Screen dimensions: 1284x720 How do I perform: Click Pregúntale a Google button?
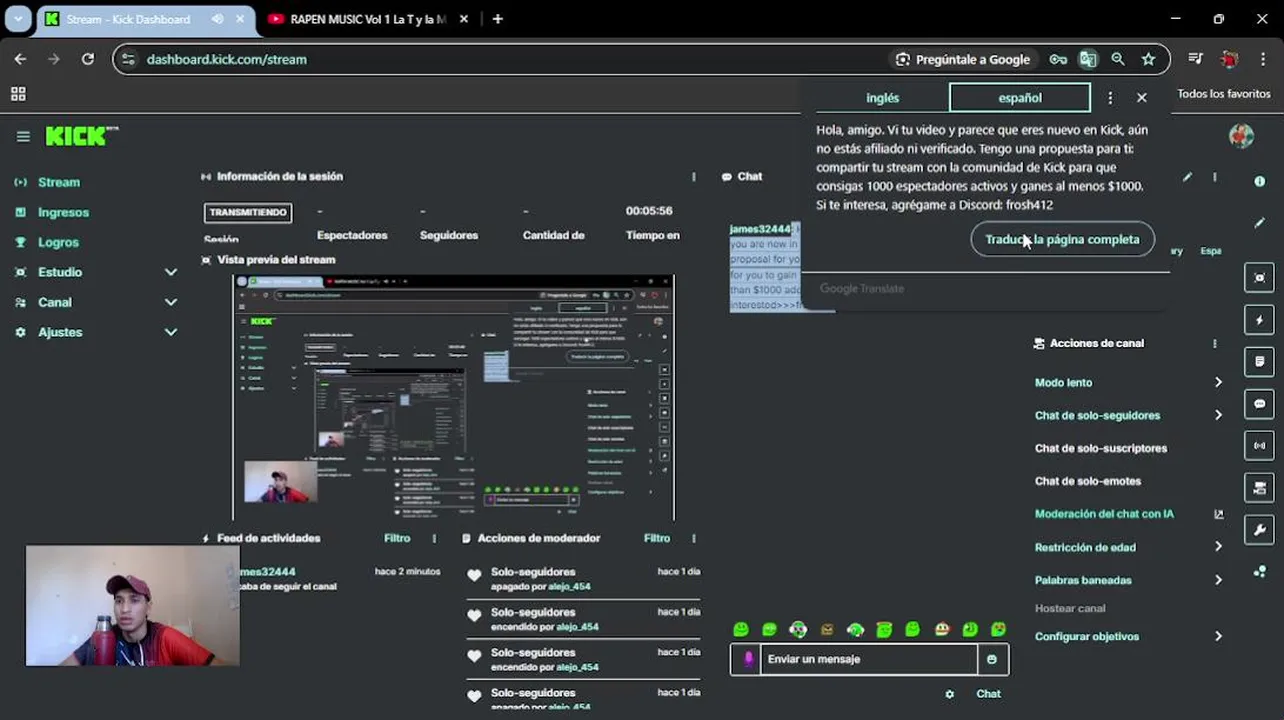[x=962, y=59]
